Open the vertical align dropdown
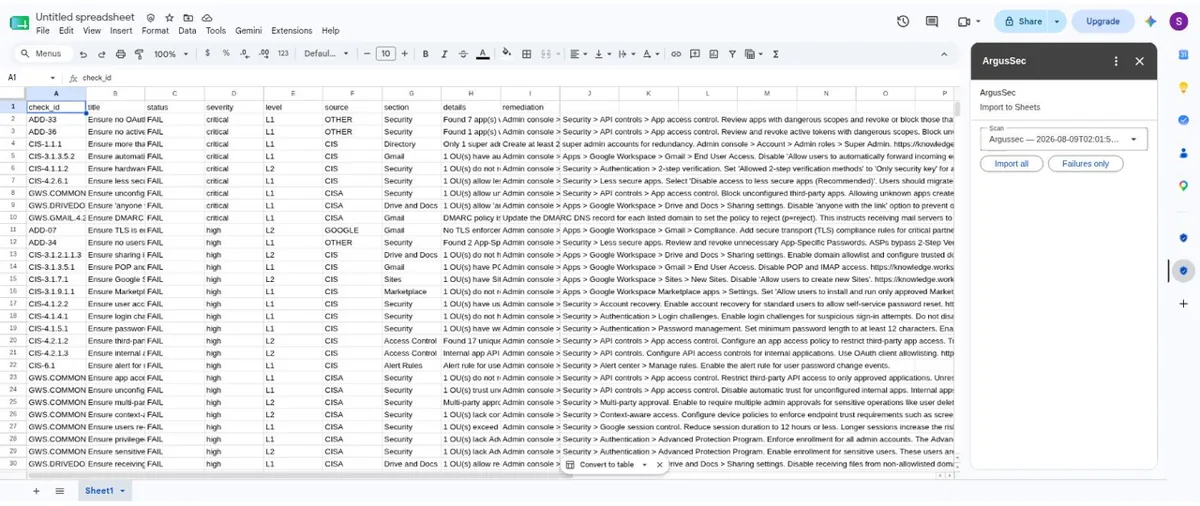Screen dimensions: 1200x506 (x=600, y=54)
